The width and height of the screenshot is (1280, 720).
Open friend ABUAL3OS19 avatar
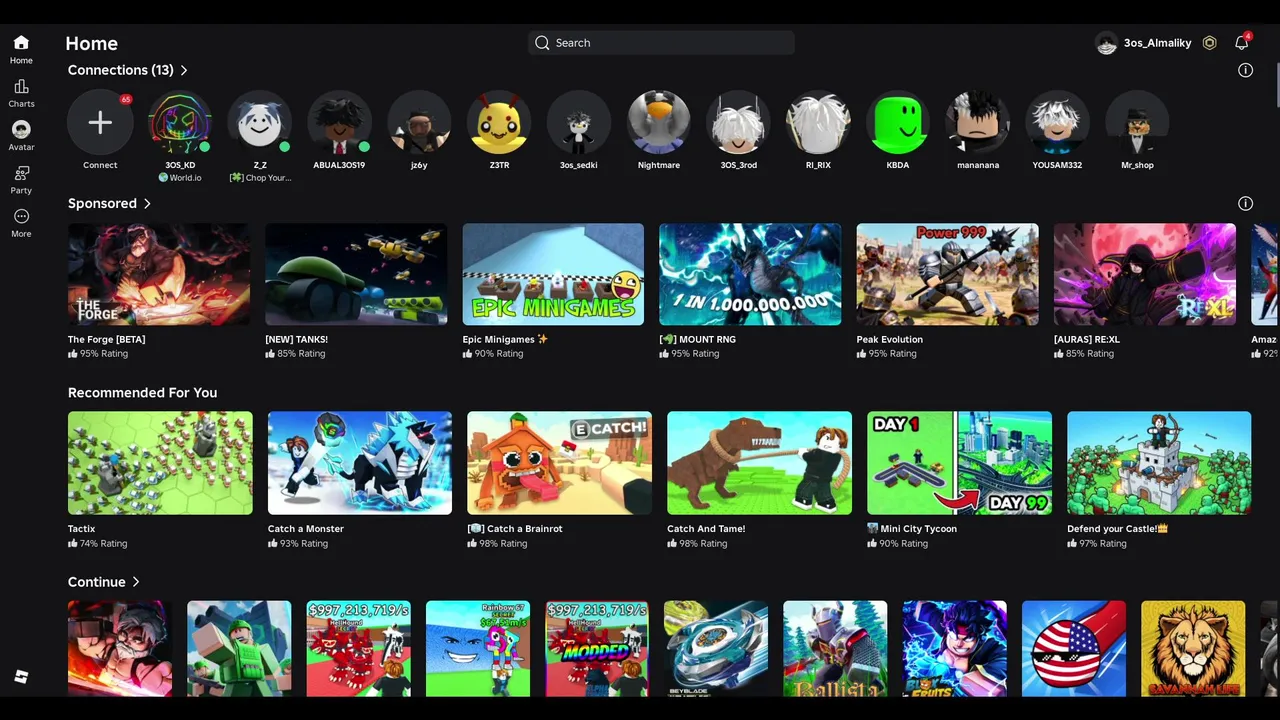click(339, 122)
